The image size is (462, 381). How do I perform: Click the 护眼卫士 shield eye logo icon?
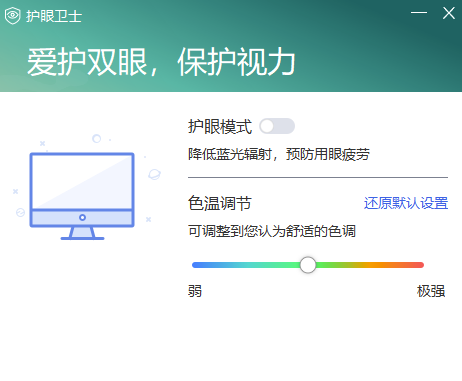tap(13, 15)
